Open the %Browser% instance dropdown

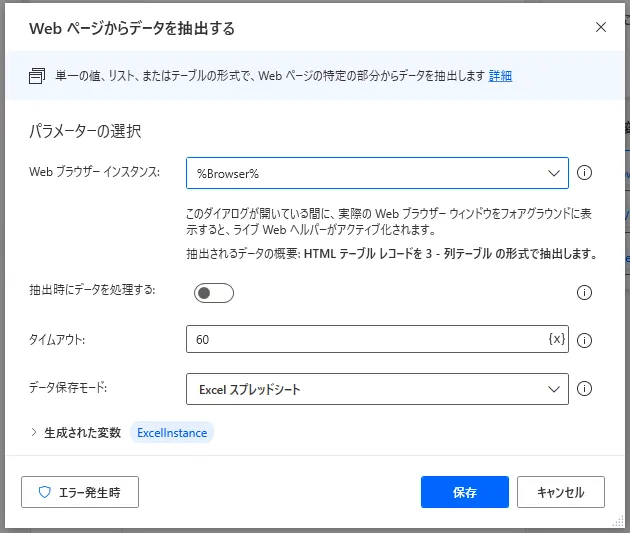click(377, 173)
